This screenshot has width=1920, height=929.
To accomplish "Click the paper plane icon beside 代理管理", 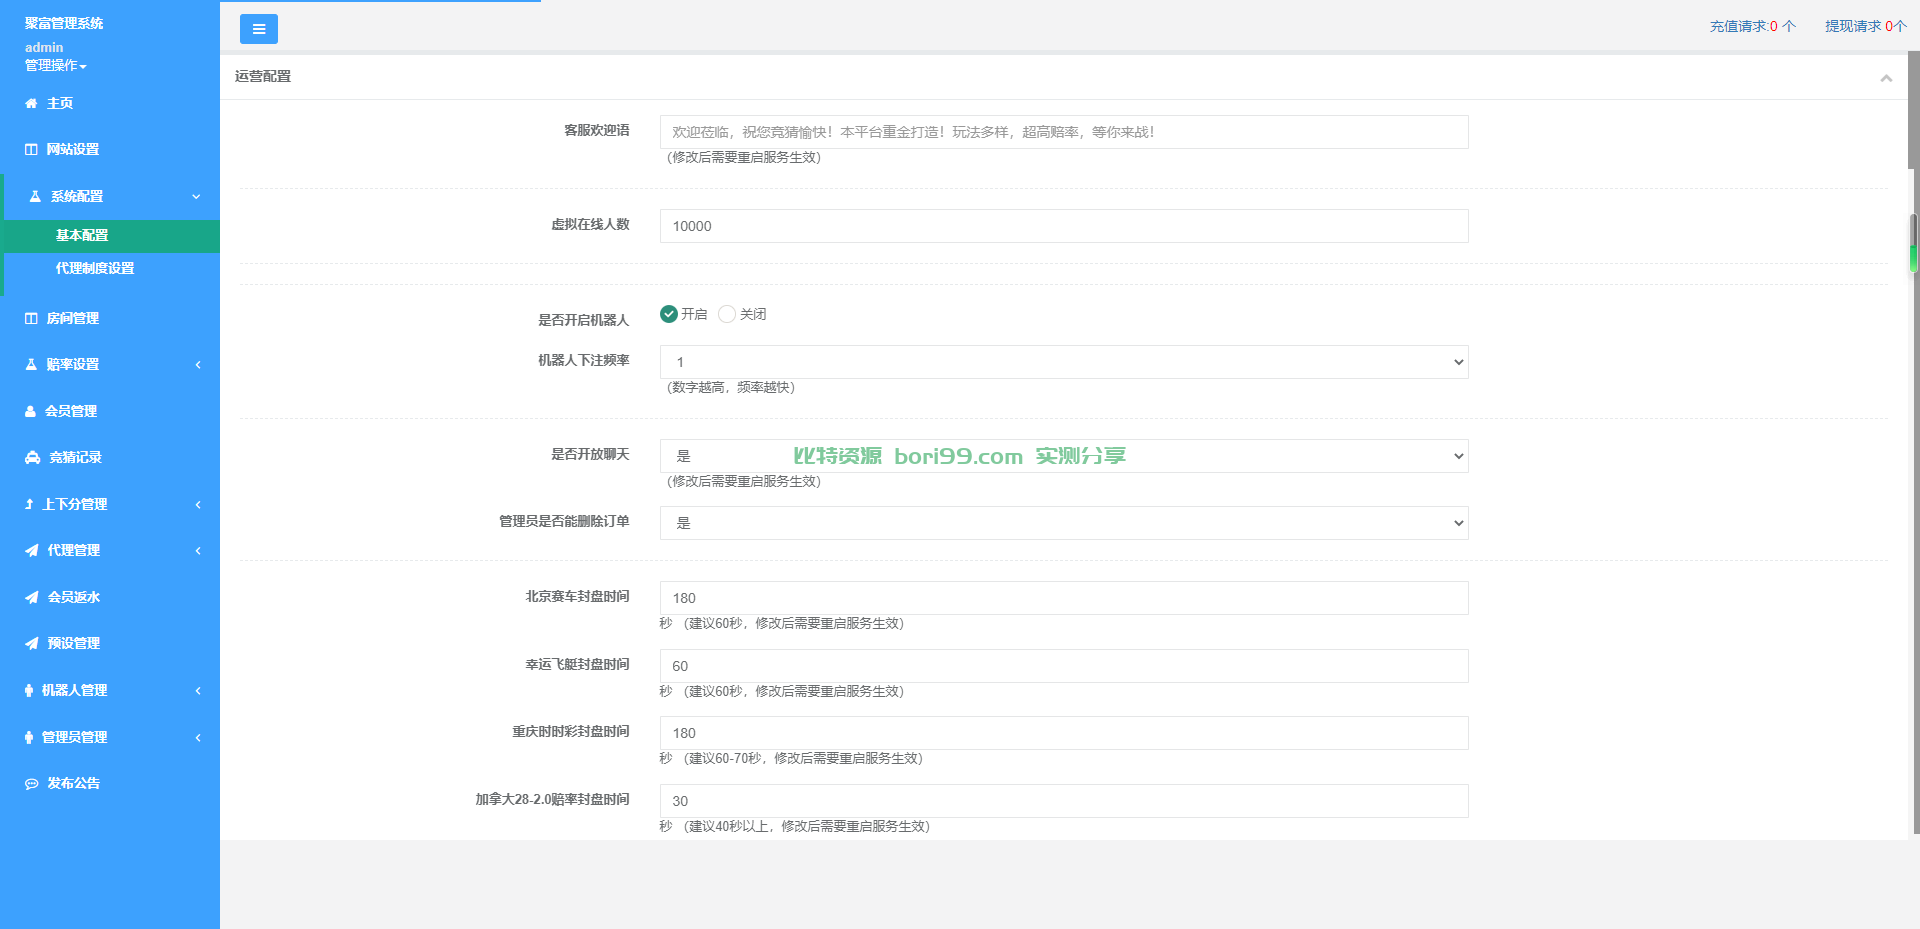I will [32, 550].
